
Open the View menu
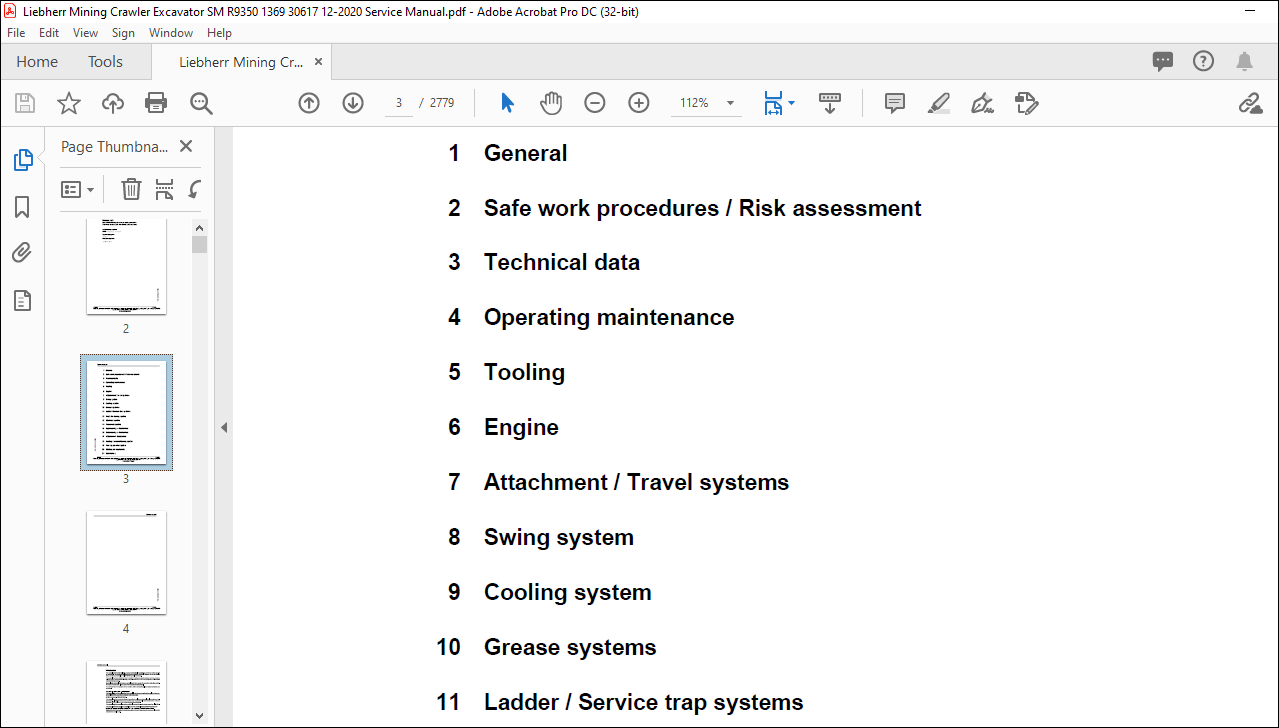pos(85,33)
